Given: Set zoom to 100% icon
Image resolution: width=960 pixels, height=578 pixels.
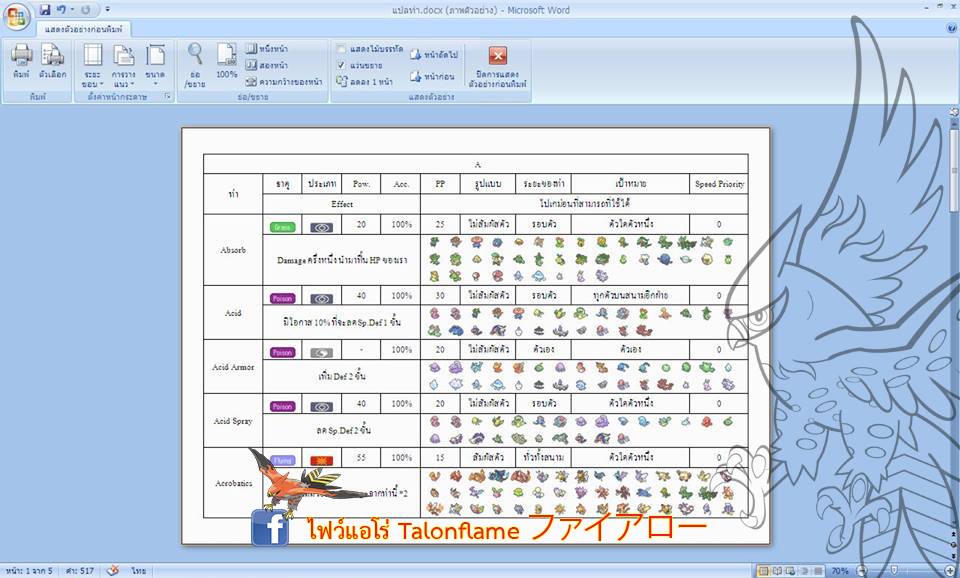Looking at the screenshot, I should [227, 62].
